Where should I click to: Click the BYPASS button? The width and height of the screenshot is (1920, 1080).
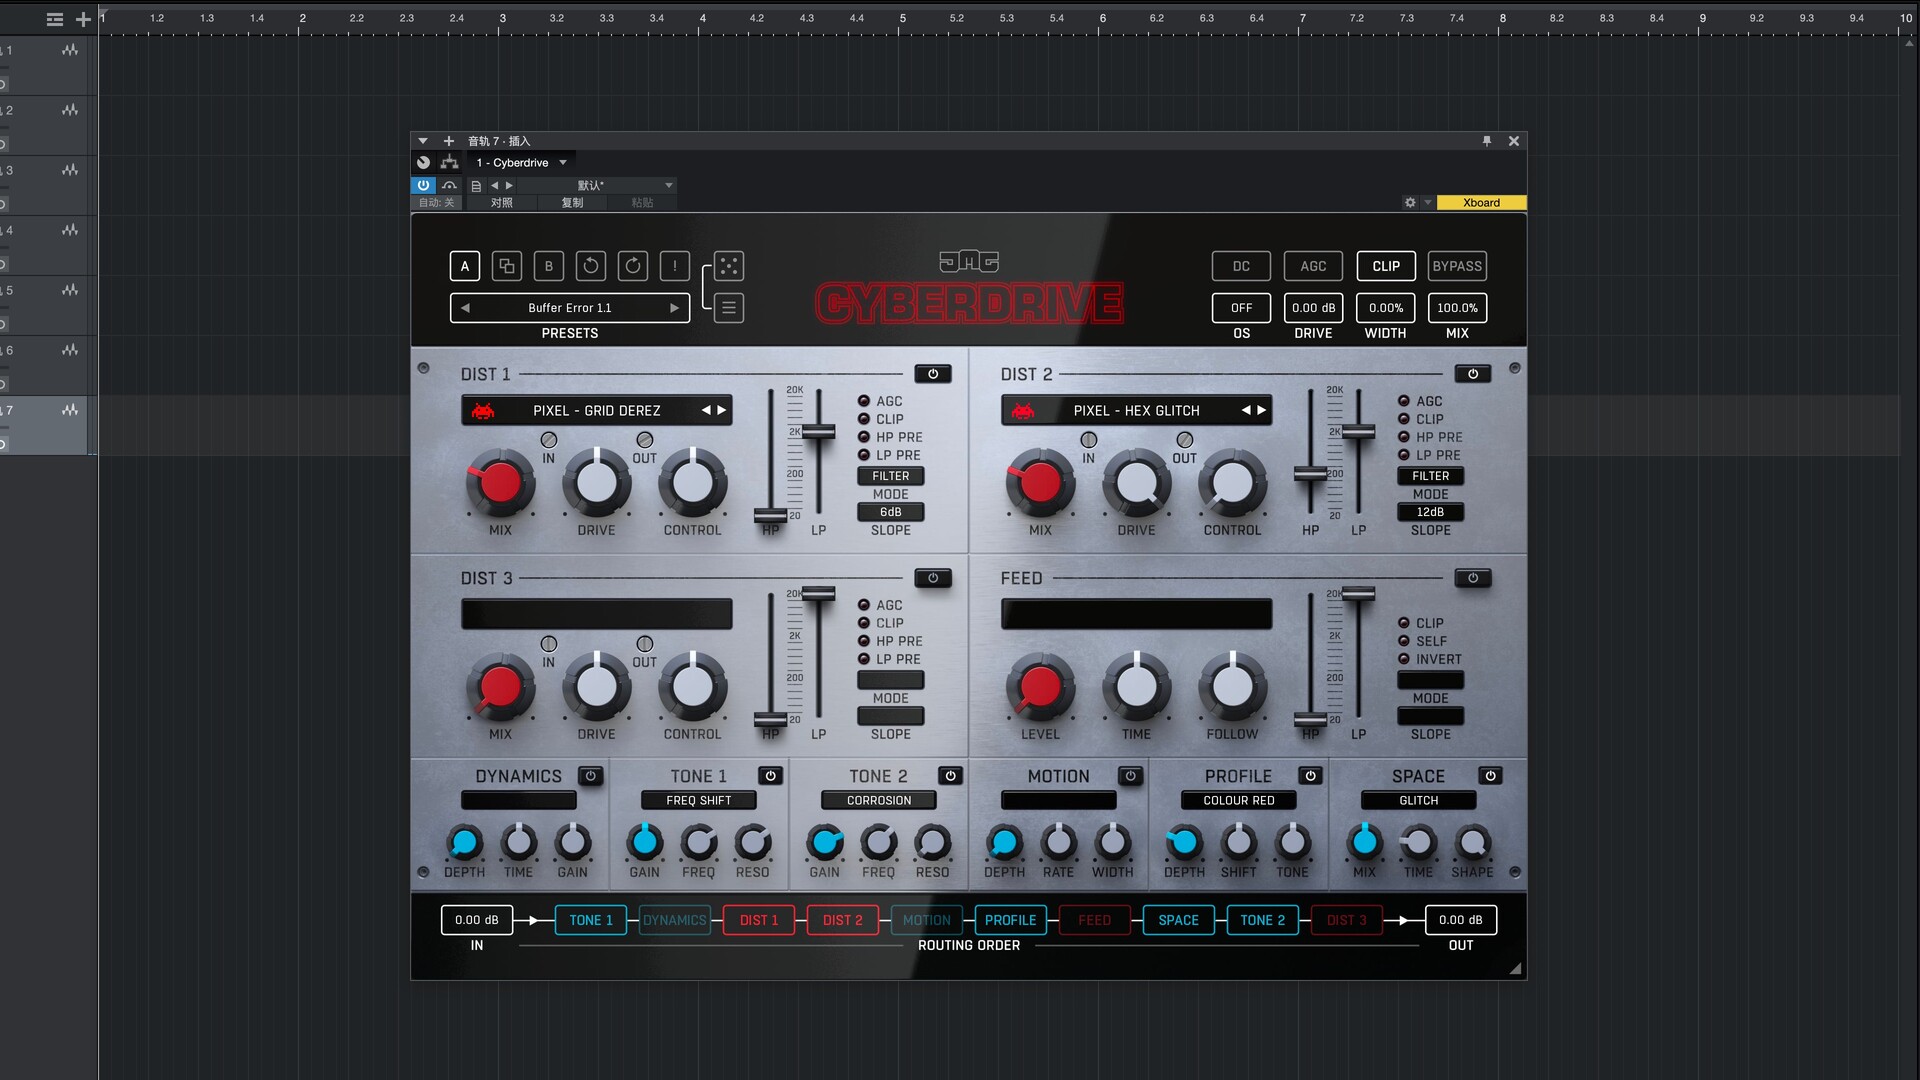pos(1457,266)
